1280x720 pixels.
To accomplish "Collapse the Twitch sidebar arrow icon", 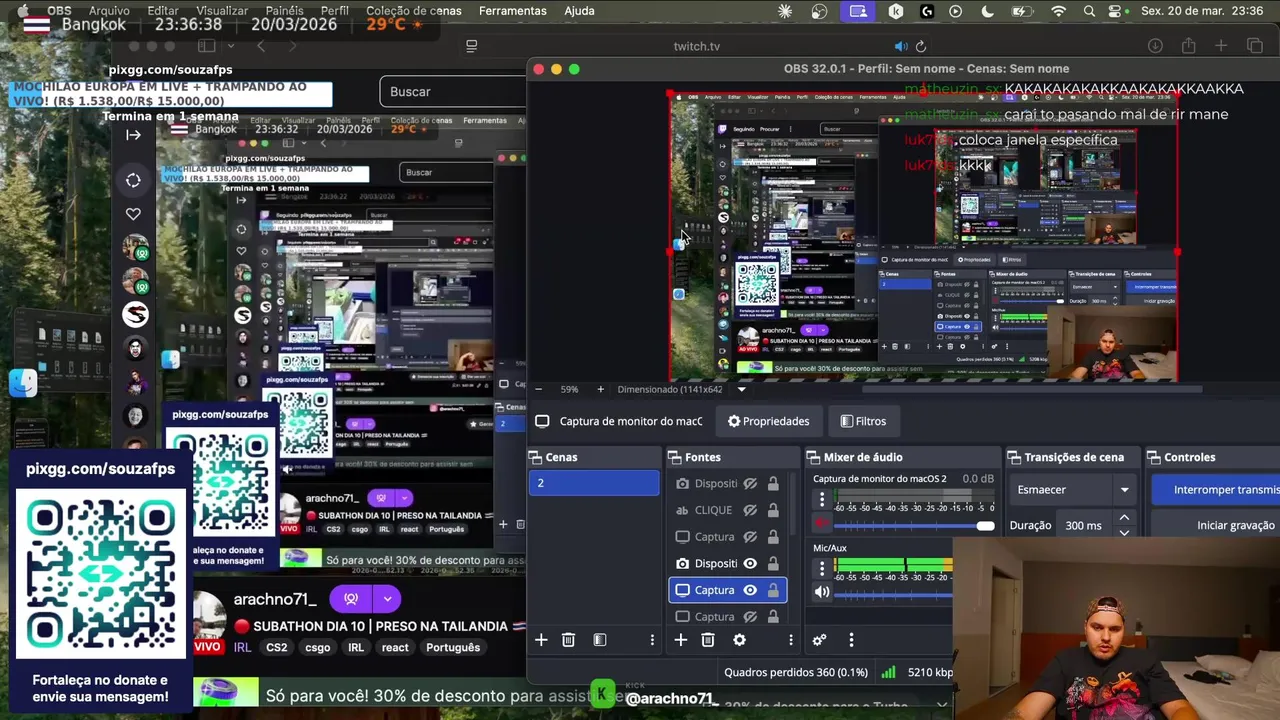I will (133, 135).
